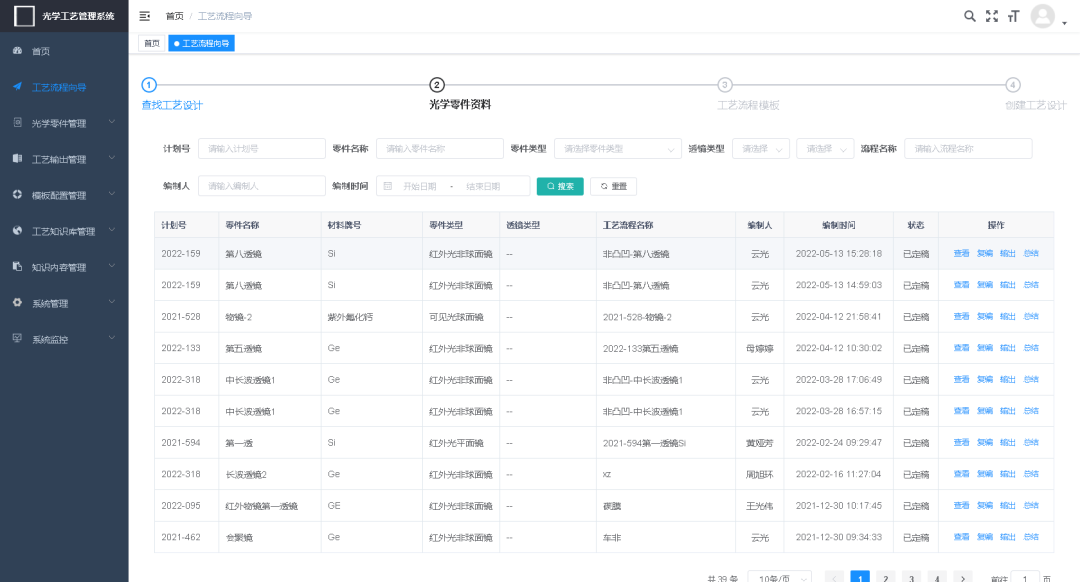Screen dimensions: 1080x582
Task: Go to page 2 in pagination
Action: [885, 578]
